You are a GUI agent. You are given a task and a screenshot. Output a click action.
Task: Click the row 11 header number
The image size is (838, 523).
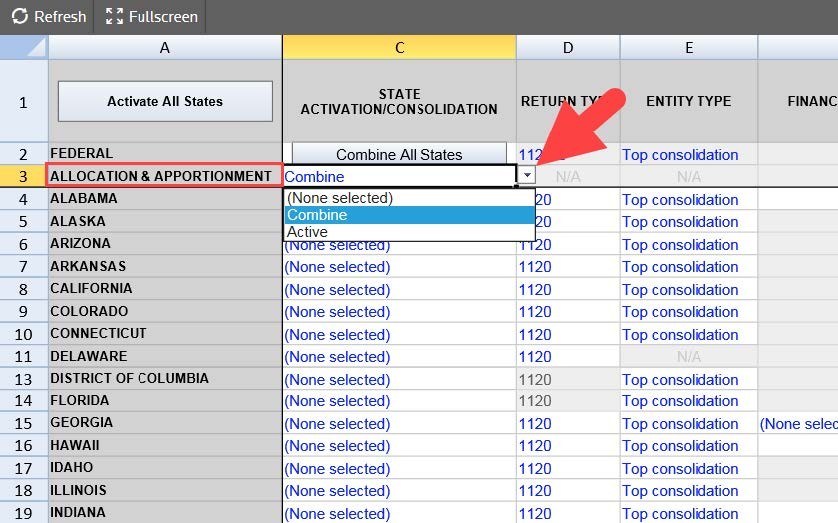pyautogui.click(x=24, y=357)
